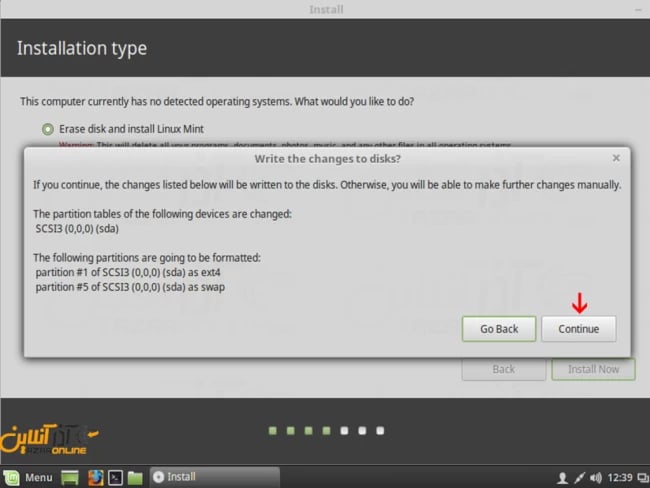
Task: Open the Terminal launcher in panel
Action: (x=115, y=478)
